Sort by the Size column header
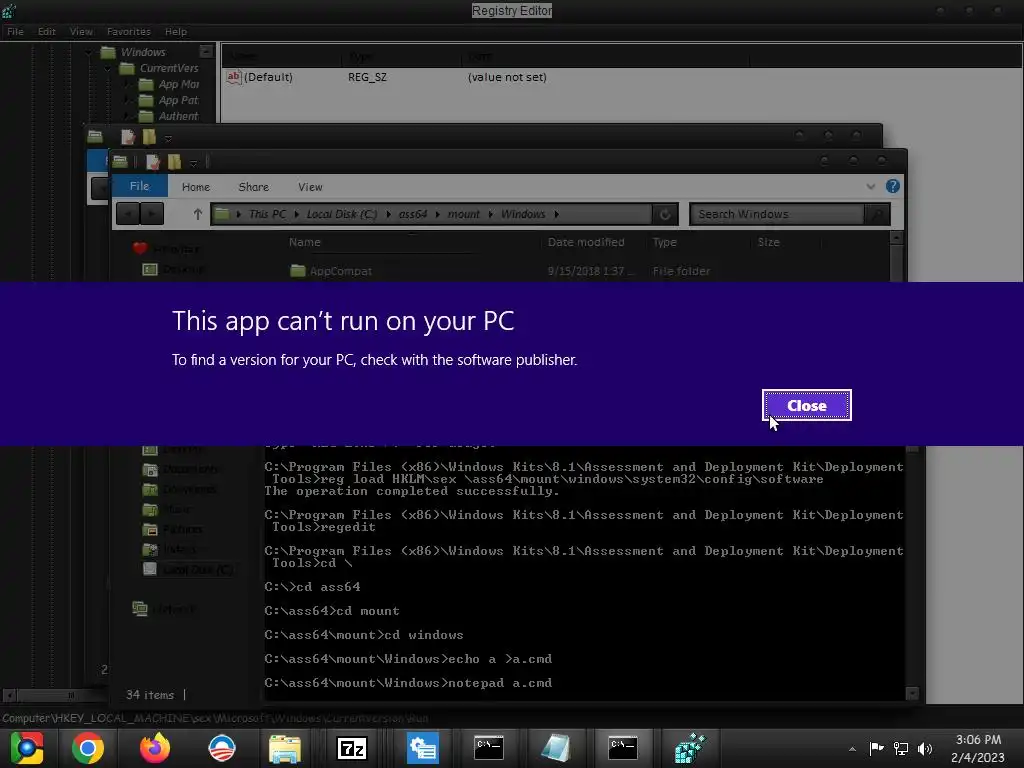The image size is (1024, 768). tap(769, 242)
